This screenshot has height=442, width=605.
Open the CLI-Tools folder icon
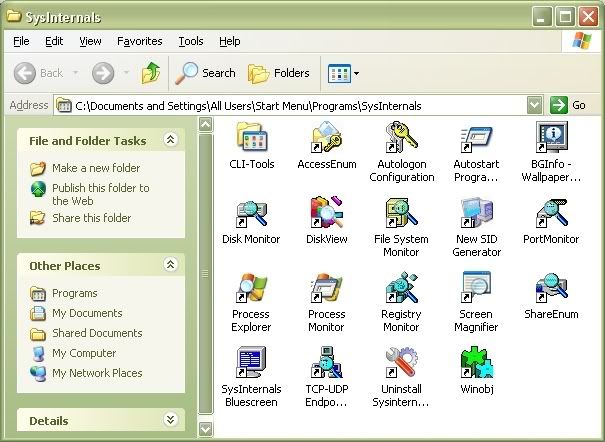tap(252, 137)
